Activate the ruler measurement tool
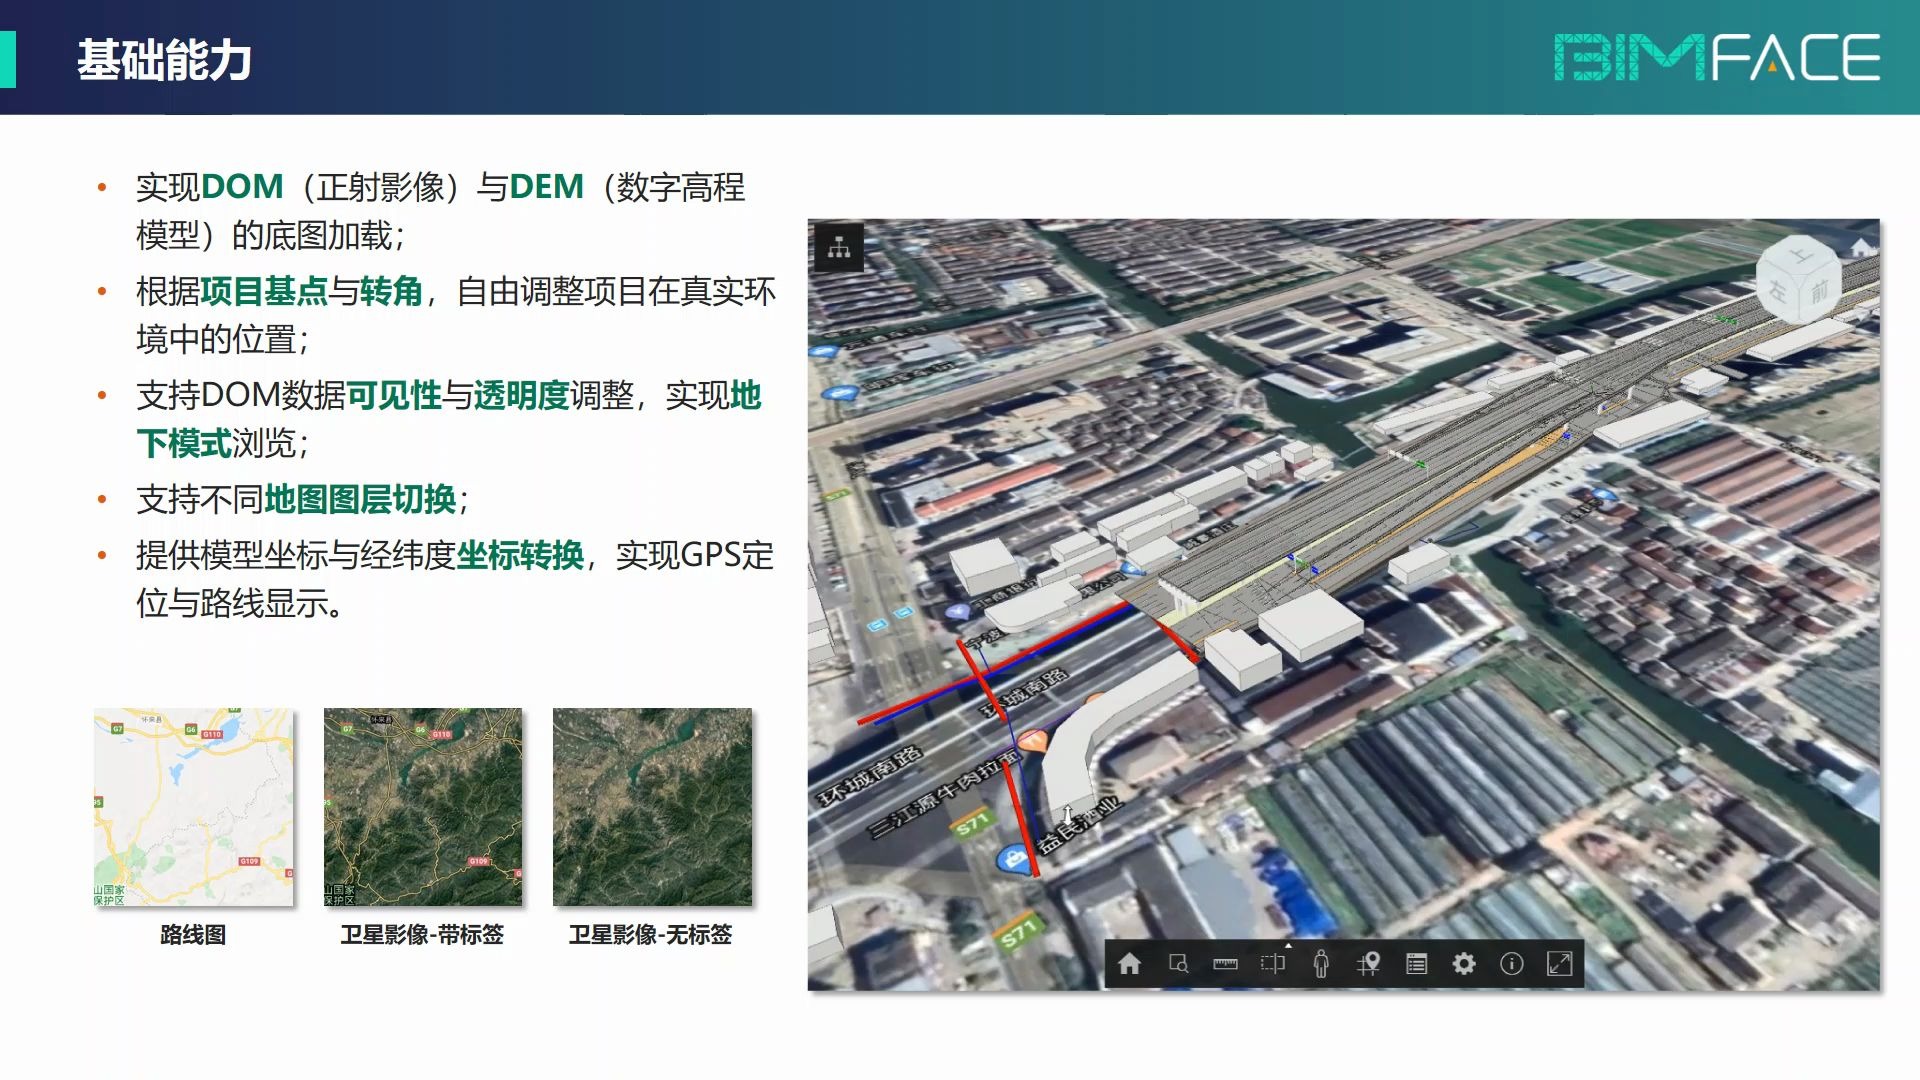This screenshot has width=1920, height=1080. click(x=1225, y=964)
